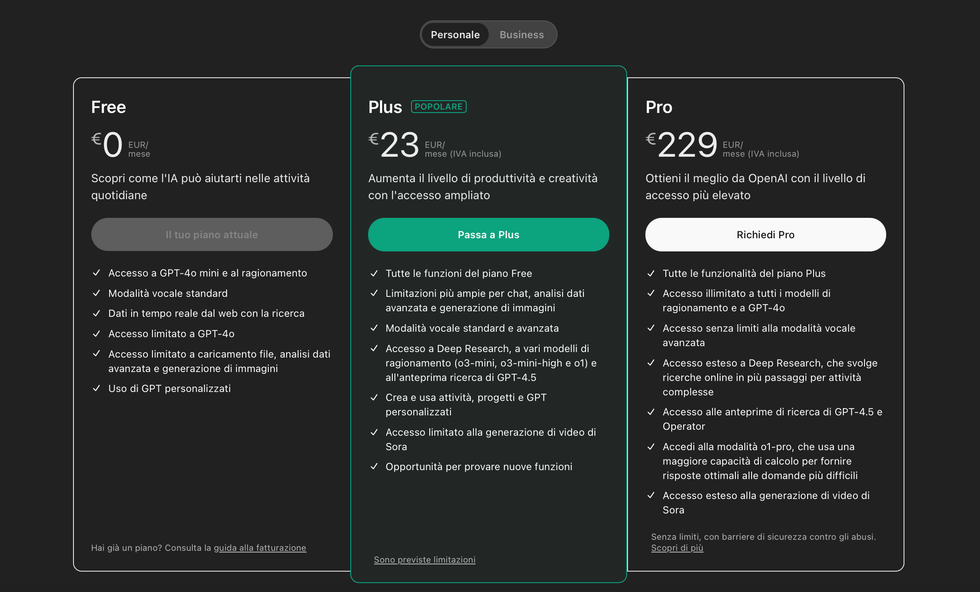The height and width of the screenshot is (592, 980).
Task: Click checkmark beside Tutte le funzioni del piano Free
Action: [374, 273]
